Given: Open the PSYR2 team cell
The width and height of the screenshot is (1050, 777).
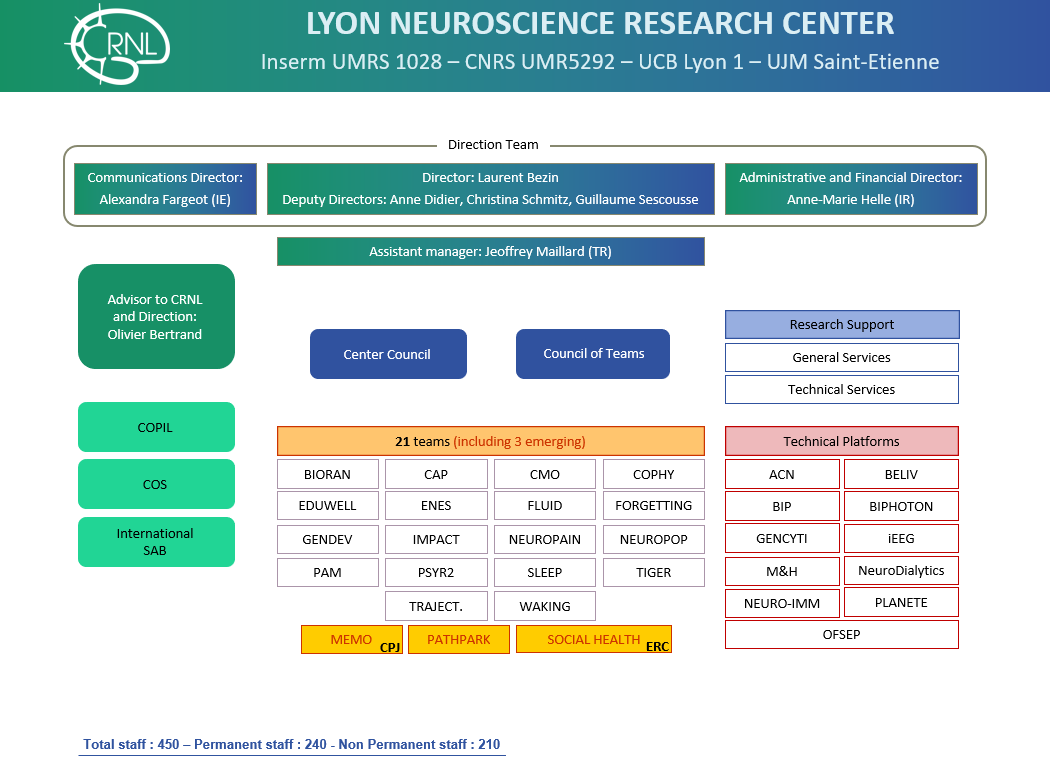Looking at the screenshot, I should [436, 573].
